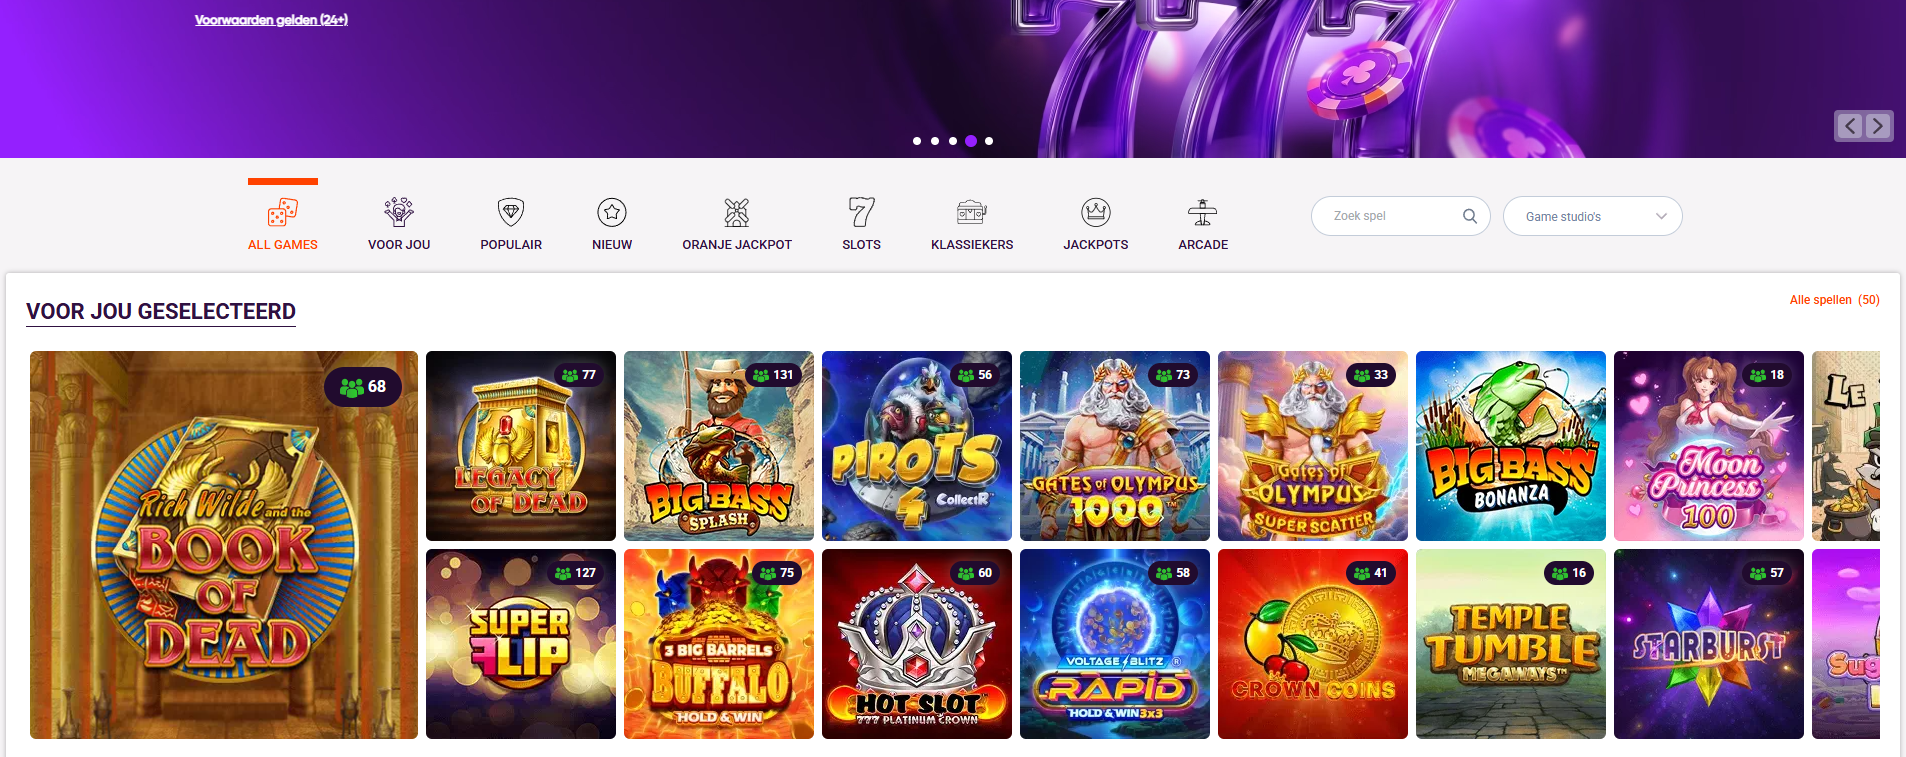This screenshot has height=757, width=1906.
Task: Click the All Games dice icon
Action: [x=283, y=212]
